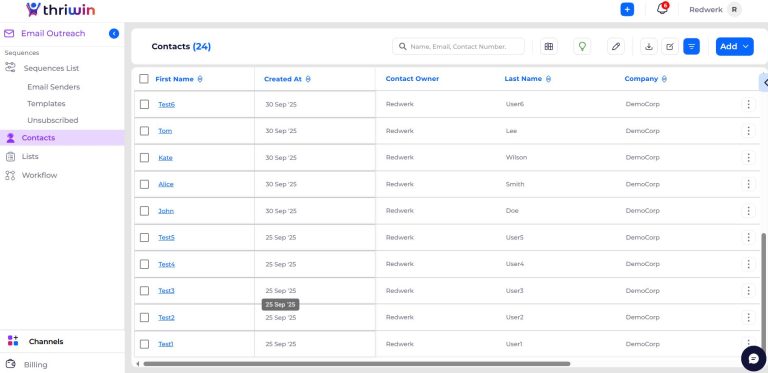Expand the right side panel arrow
This screenshot has height=373, width=768.
(764, 83)
